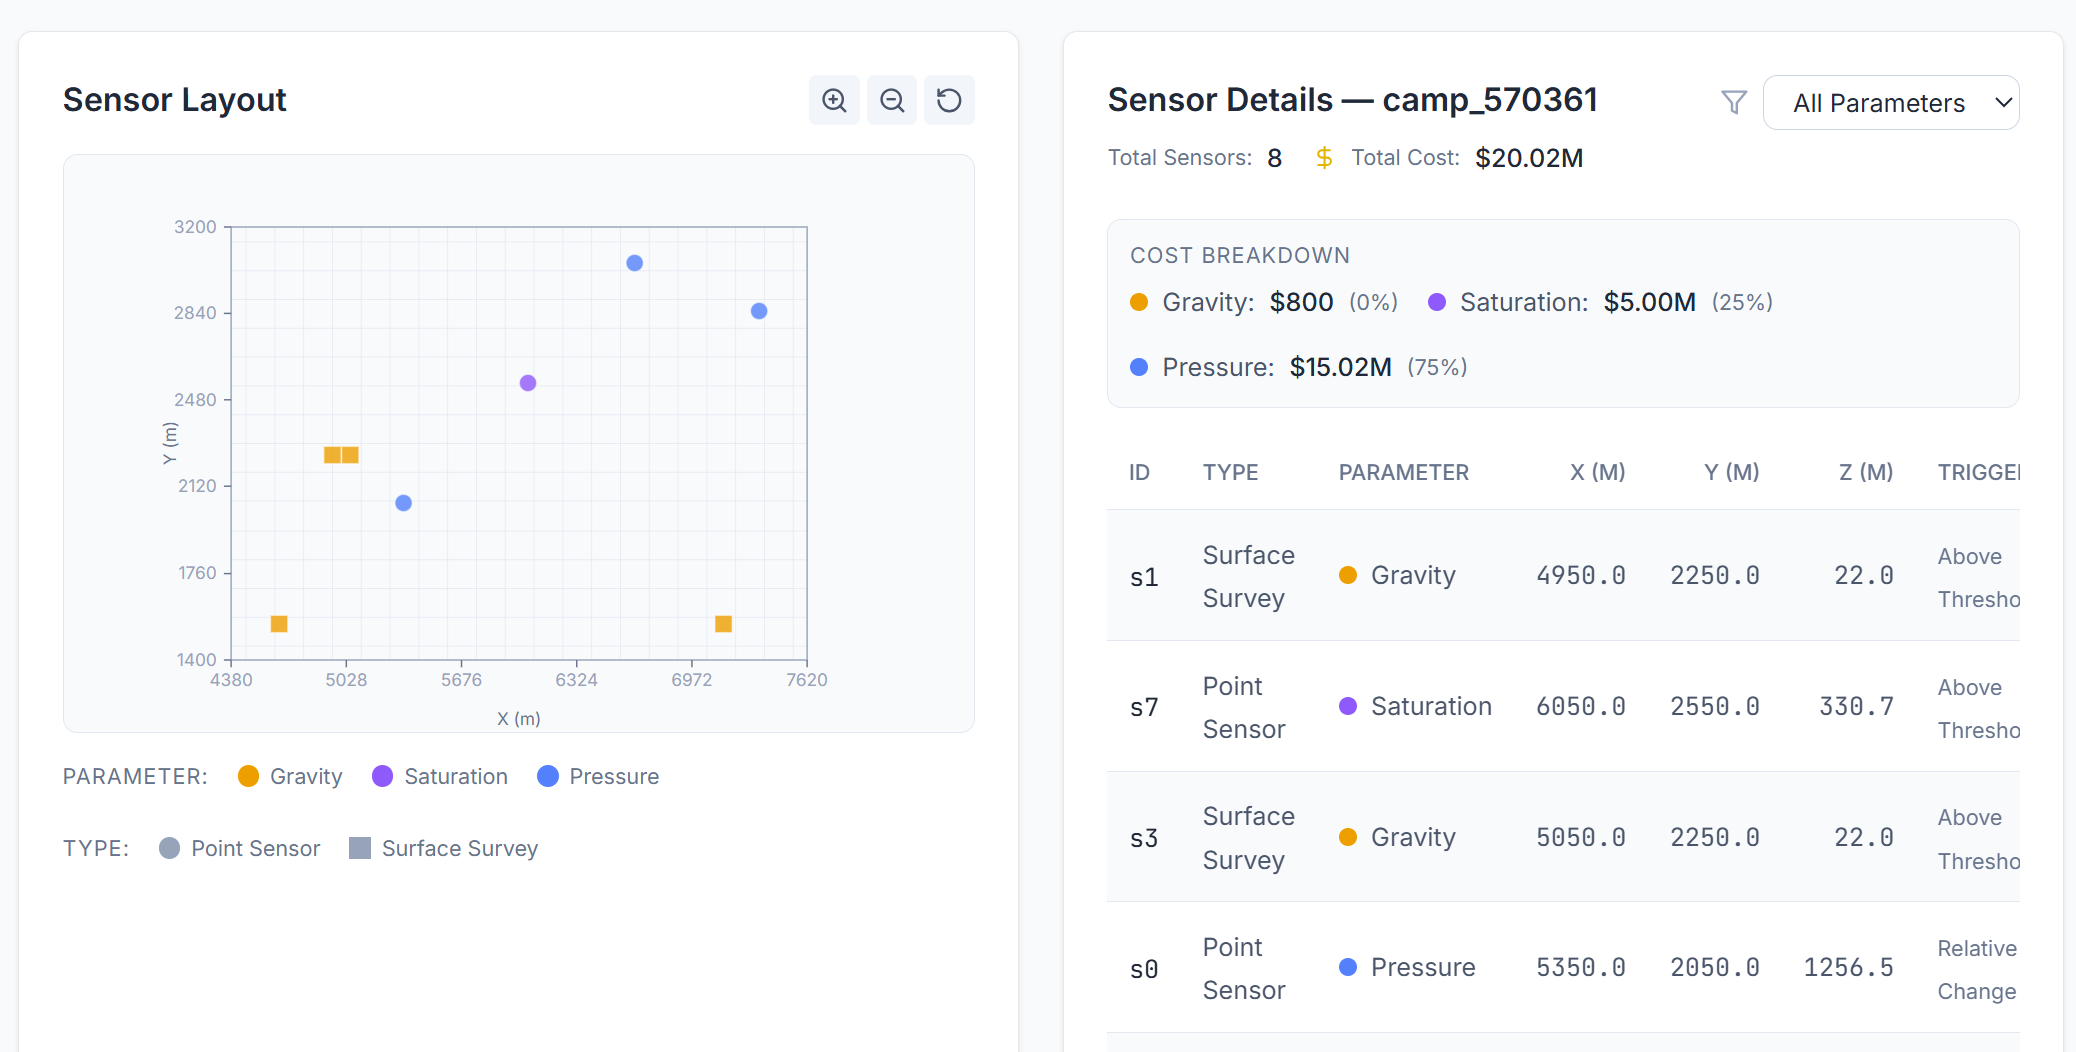Toggle Gravity in the parameter legend
The height and width of the screenshot is (1052, 2076).
[x=290, y=777]
